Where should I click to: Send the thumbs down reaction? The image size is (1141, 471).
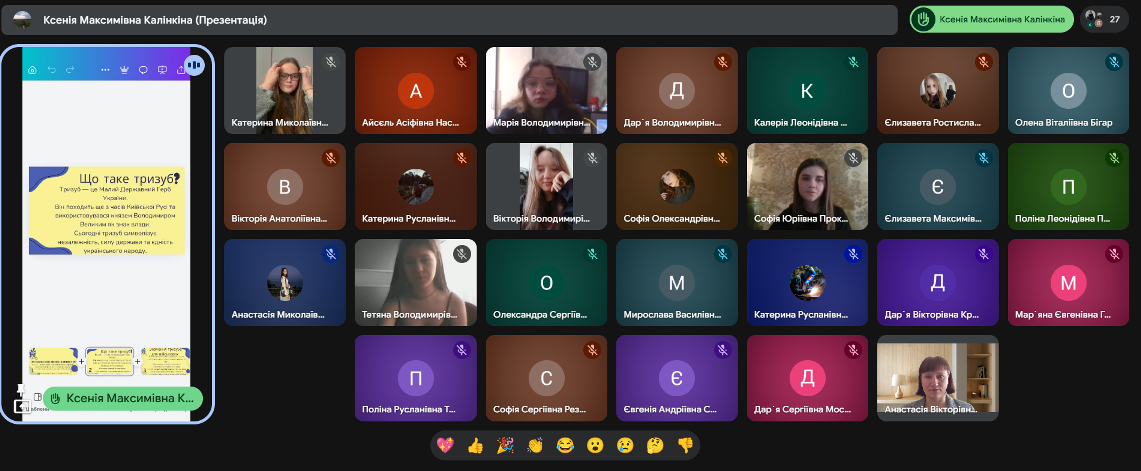tap(685, 445)
